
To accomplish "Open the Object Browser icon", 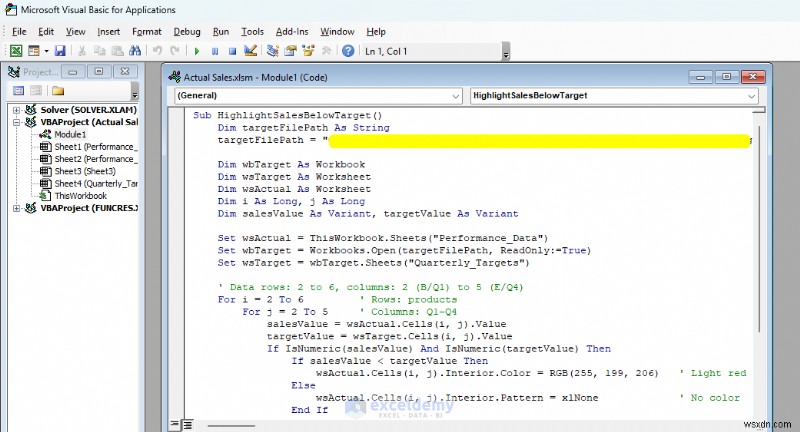I will [x=308, y=51].
